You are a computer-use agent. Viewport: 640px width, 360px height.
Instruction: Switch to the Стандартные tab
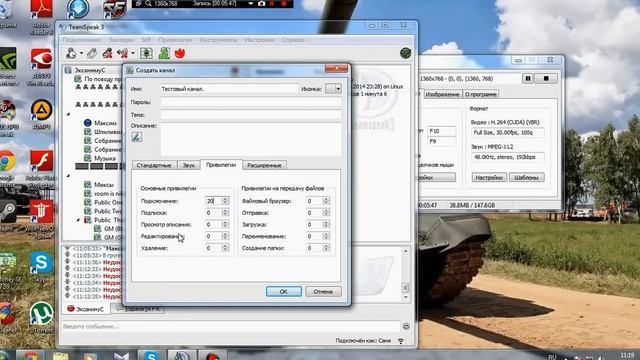coord(154,165)
